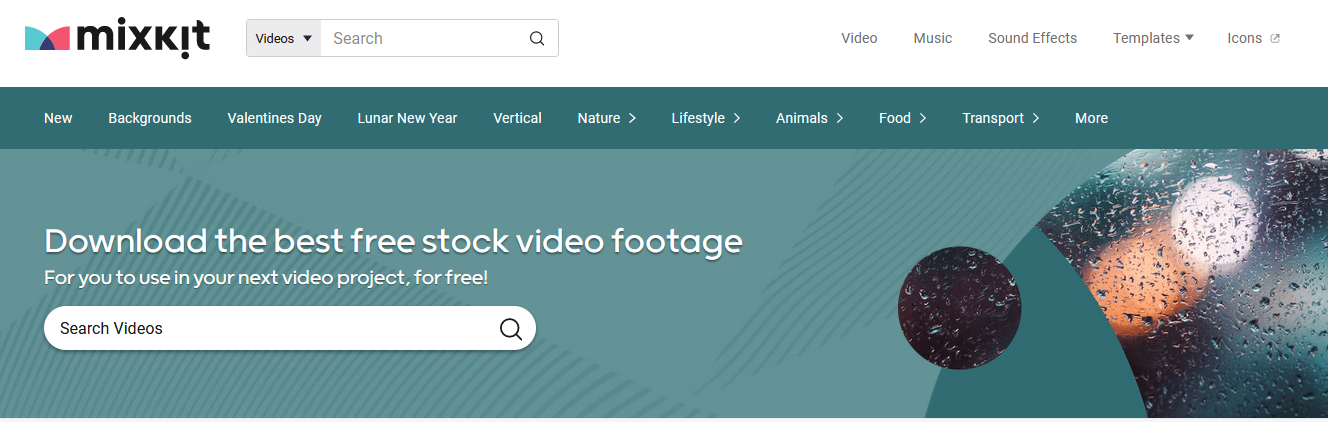Expand the Lifestyle category submenu
The height and width of the screenshot is (422, 1328).
pyautogui.click(x=705, y=118)
